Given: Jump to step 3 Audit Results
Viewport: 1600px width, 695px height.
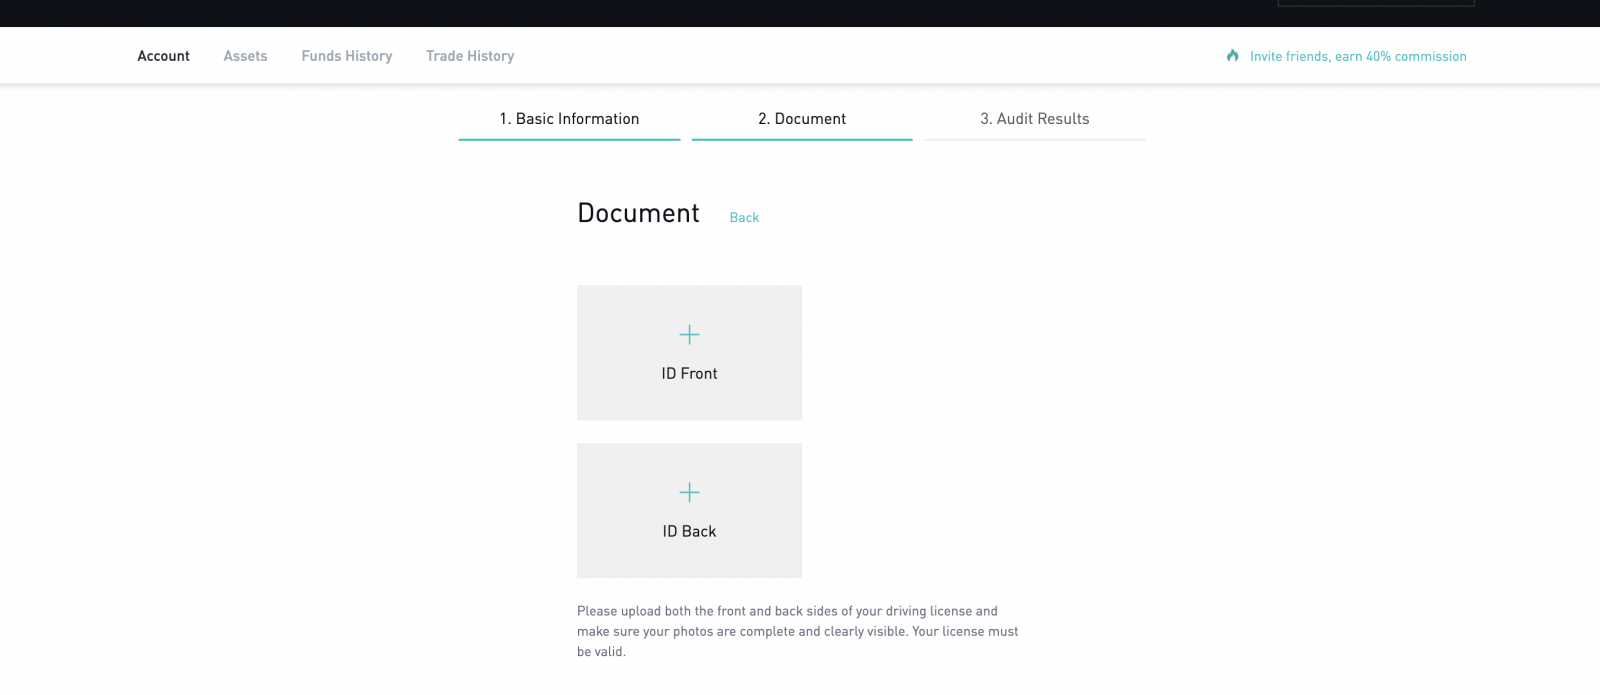Looking at the screenshot, I should [1034, 118].
